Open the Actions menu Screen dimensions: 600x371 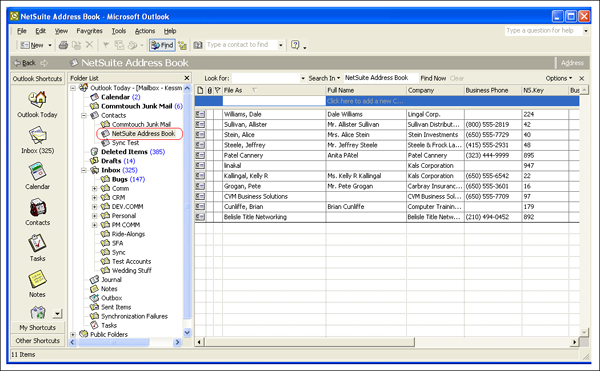point(145,31)
